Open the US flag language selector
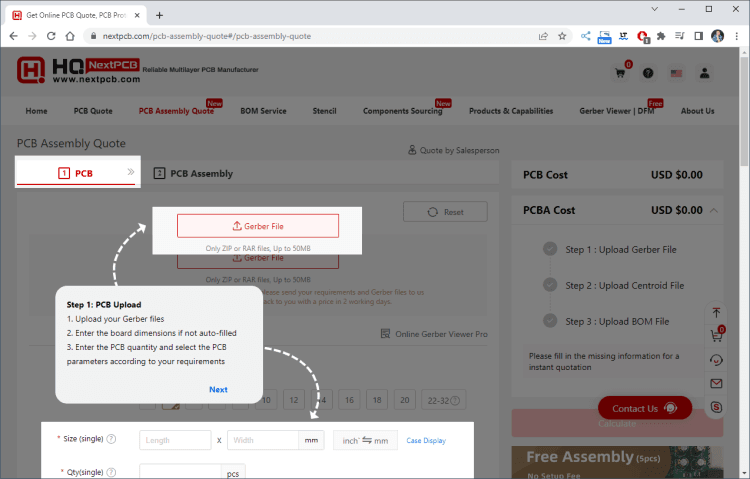 coord(676,73)
